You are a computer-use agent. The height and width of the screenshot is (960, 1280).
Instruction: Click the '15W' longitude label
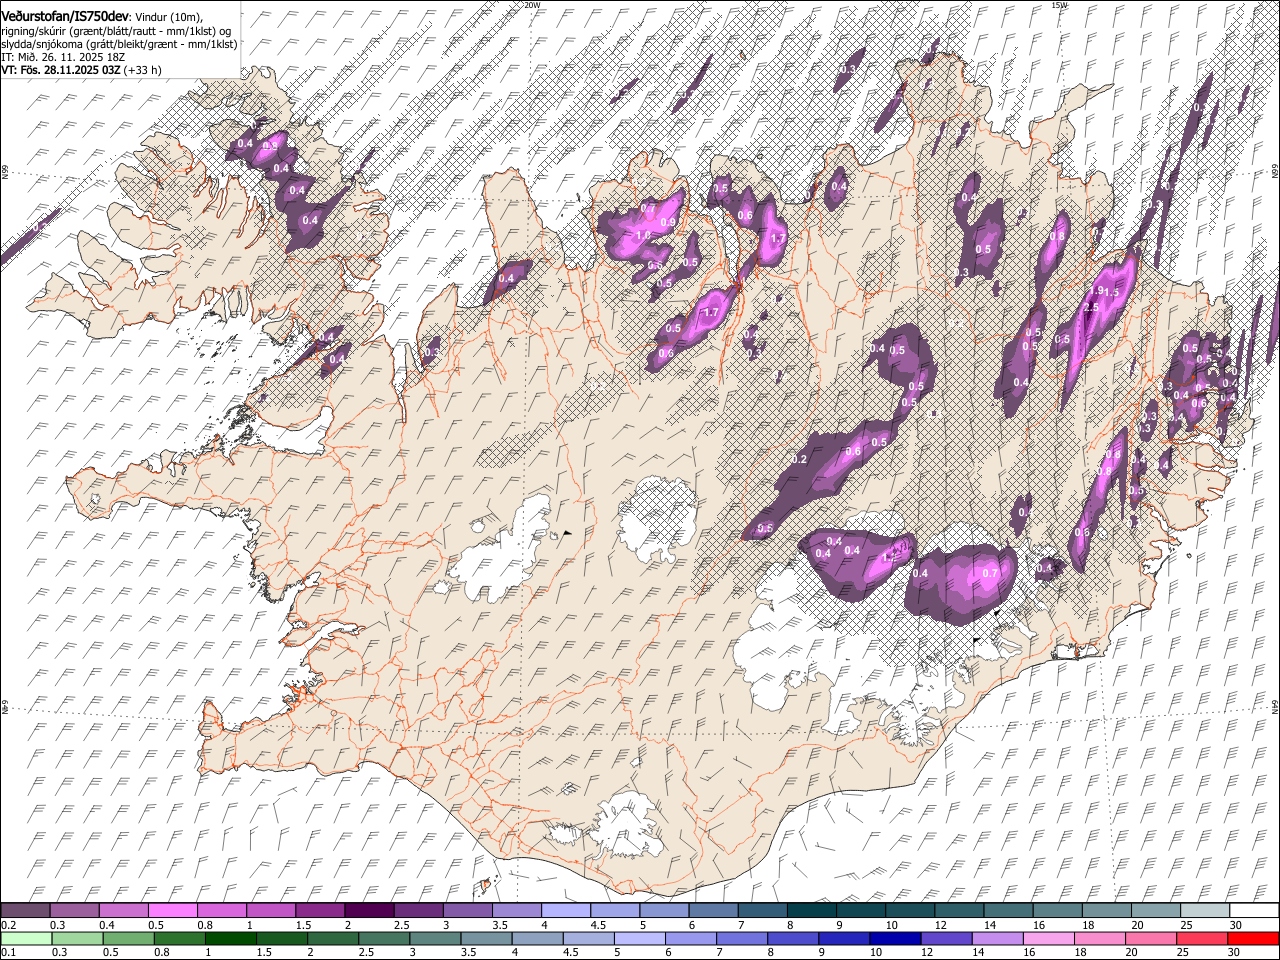1060,5
